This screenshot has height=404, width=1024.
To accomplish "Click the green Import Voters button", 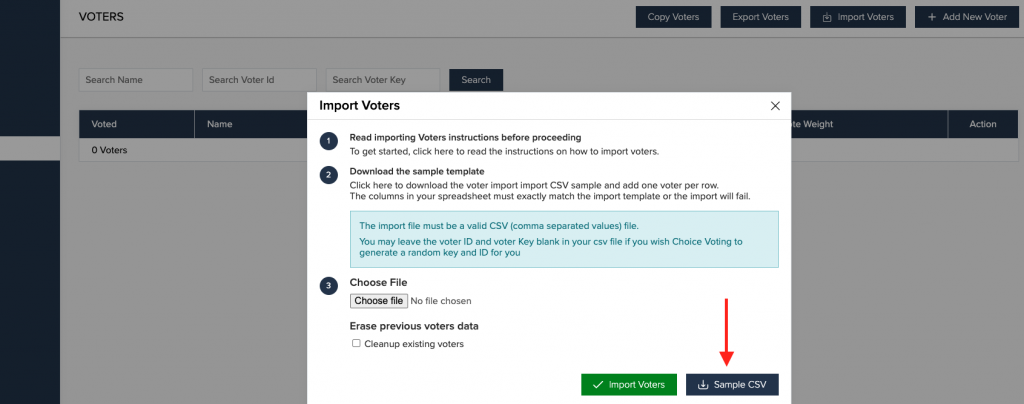I will pos(629,385).
